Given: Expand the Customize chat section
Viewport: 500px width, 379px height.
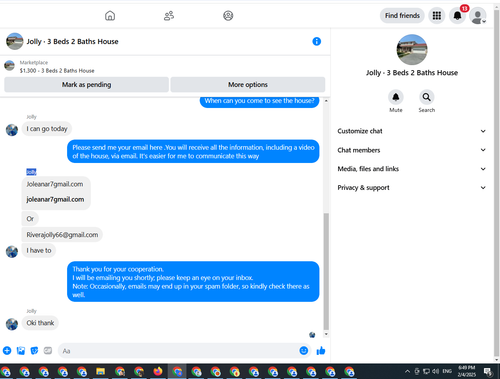Looking at the screenshot, I should (412, 131).
